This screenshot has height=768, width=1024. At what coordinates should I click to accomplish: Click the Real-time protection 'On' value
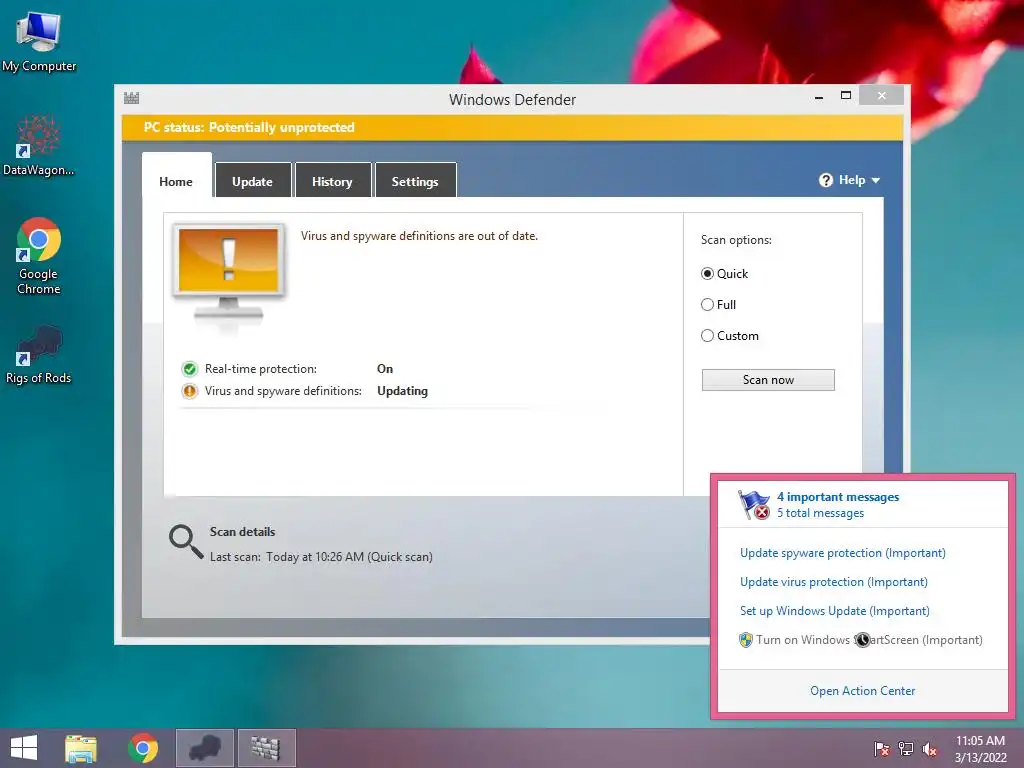coord(385,369)
